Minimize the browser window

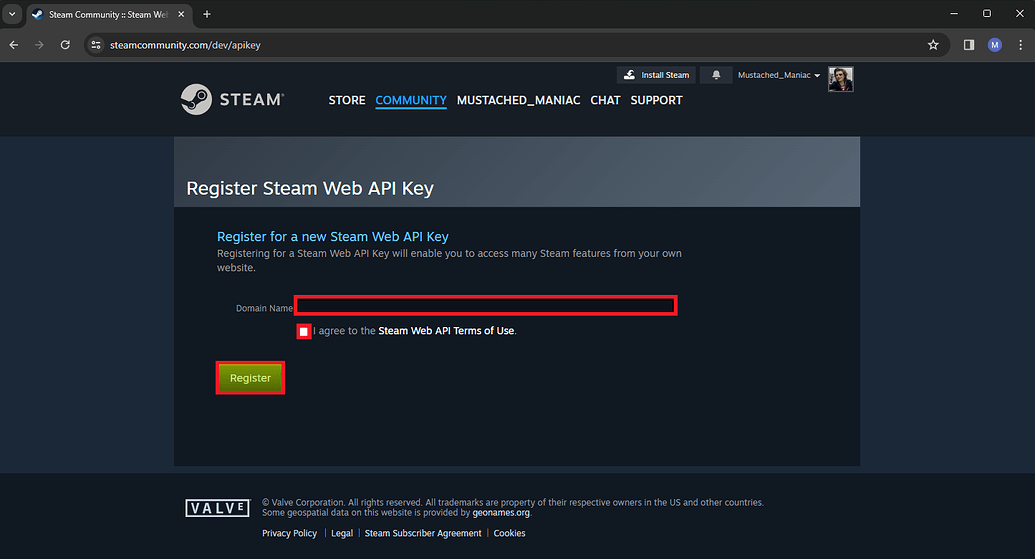pos(954,14)
